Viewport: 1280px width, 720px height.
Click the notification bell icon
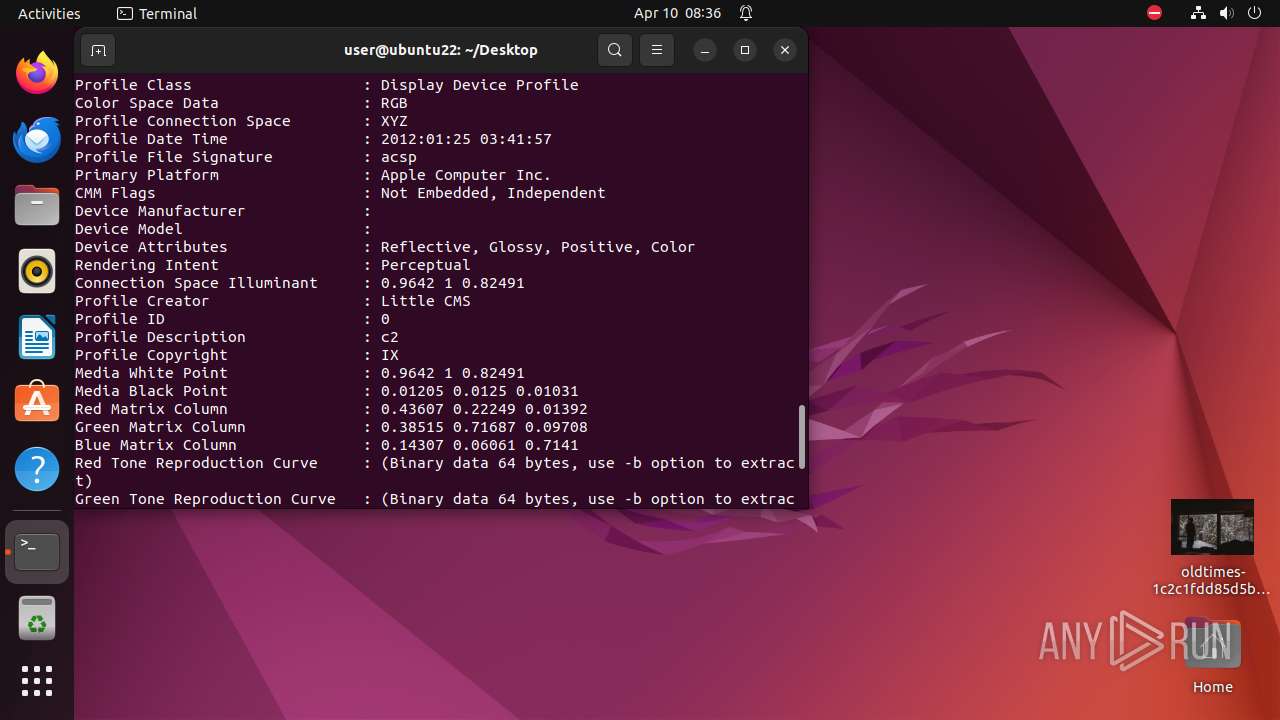click(746, 13)
